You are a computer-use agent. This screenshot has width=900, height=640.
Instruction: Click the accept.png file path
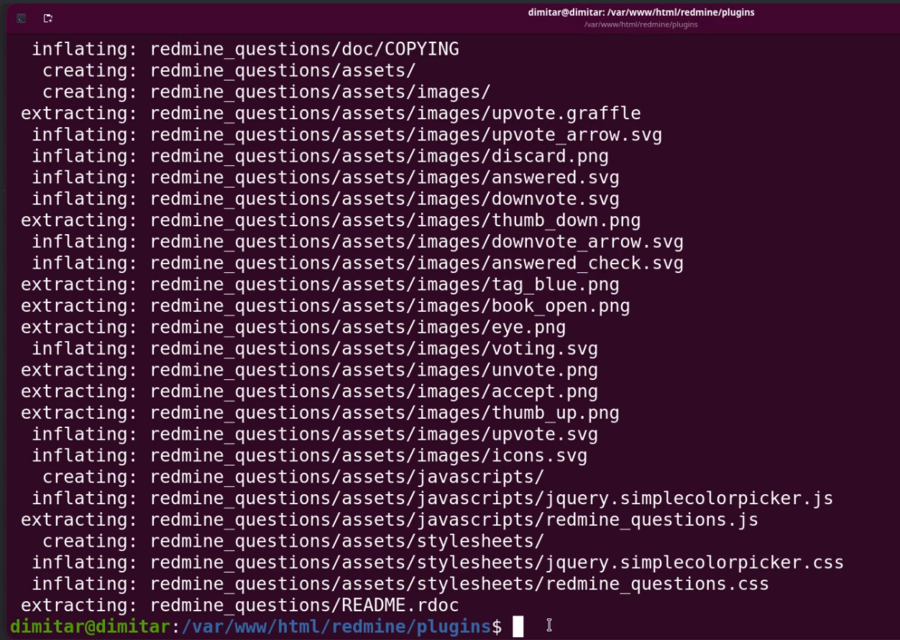click(x=374, y=391)
